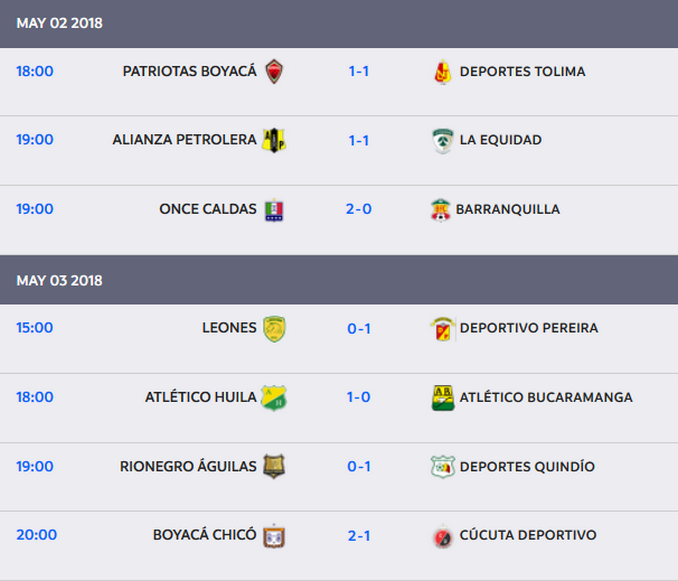Click the Boyacá Chicó team crest

pyautogui.click(x=274, y=536)
